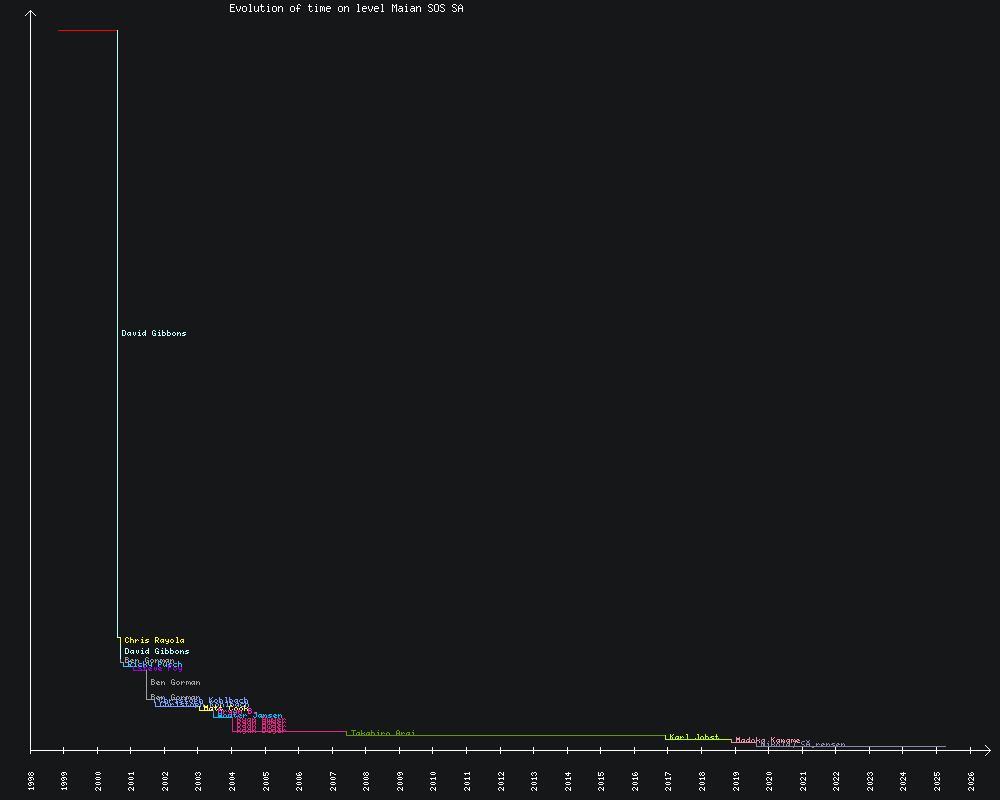This screenshot has height=800, width=1000.
Task: Click the gray Ben Gorman label standing alone
Action: click(175, 682)
